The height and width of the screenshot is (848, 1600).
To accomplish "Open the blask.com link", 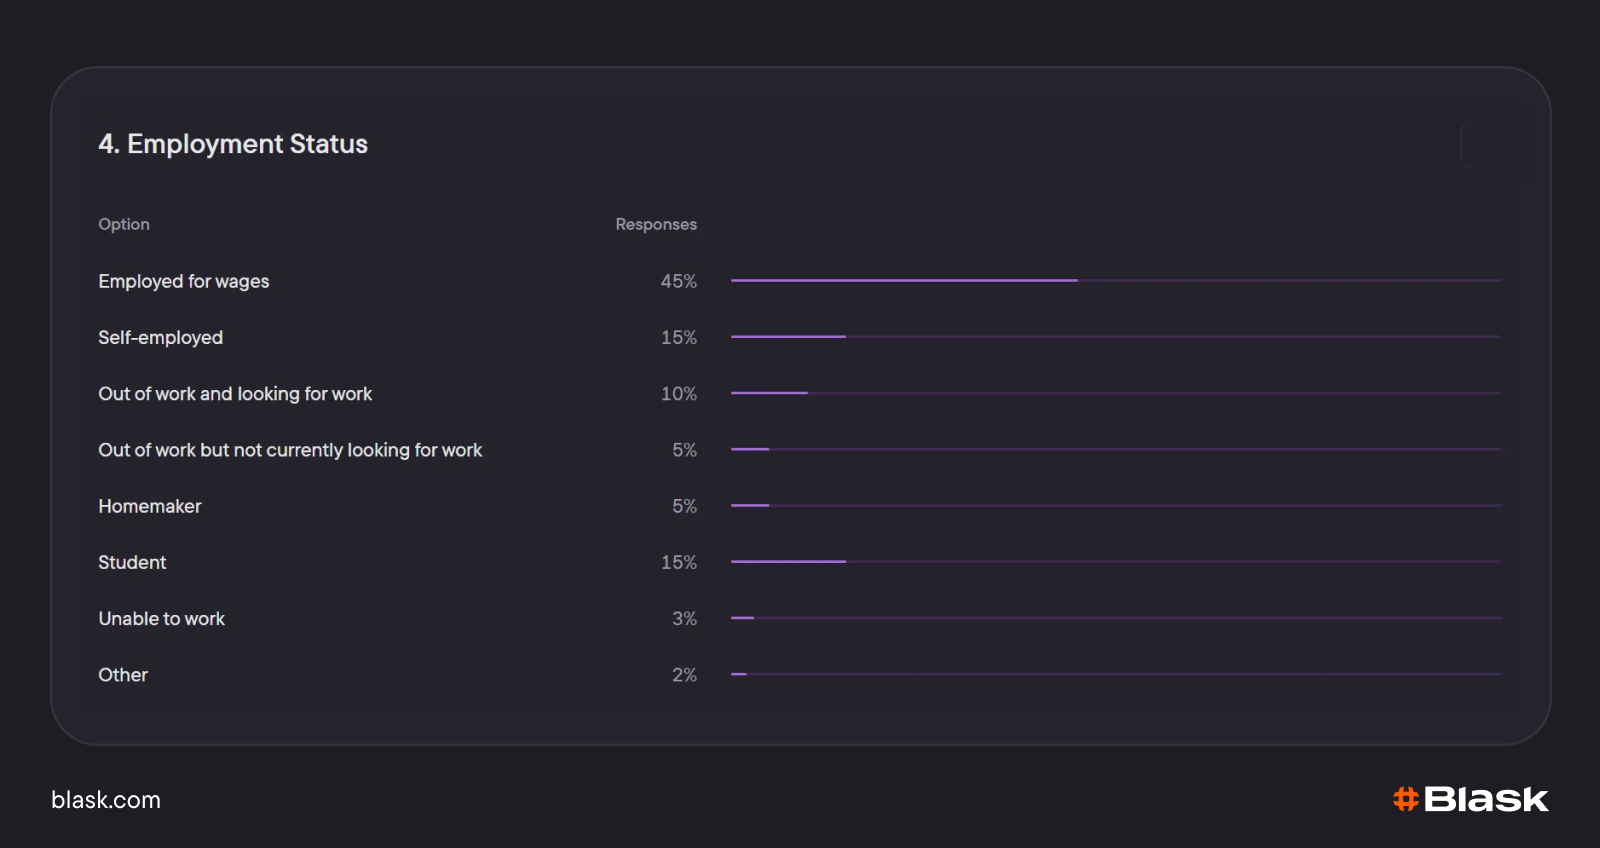I will click(x=106, y=800).
